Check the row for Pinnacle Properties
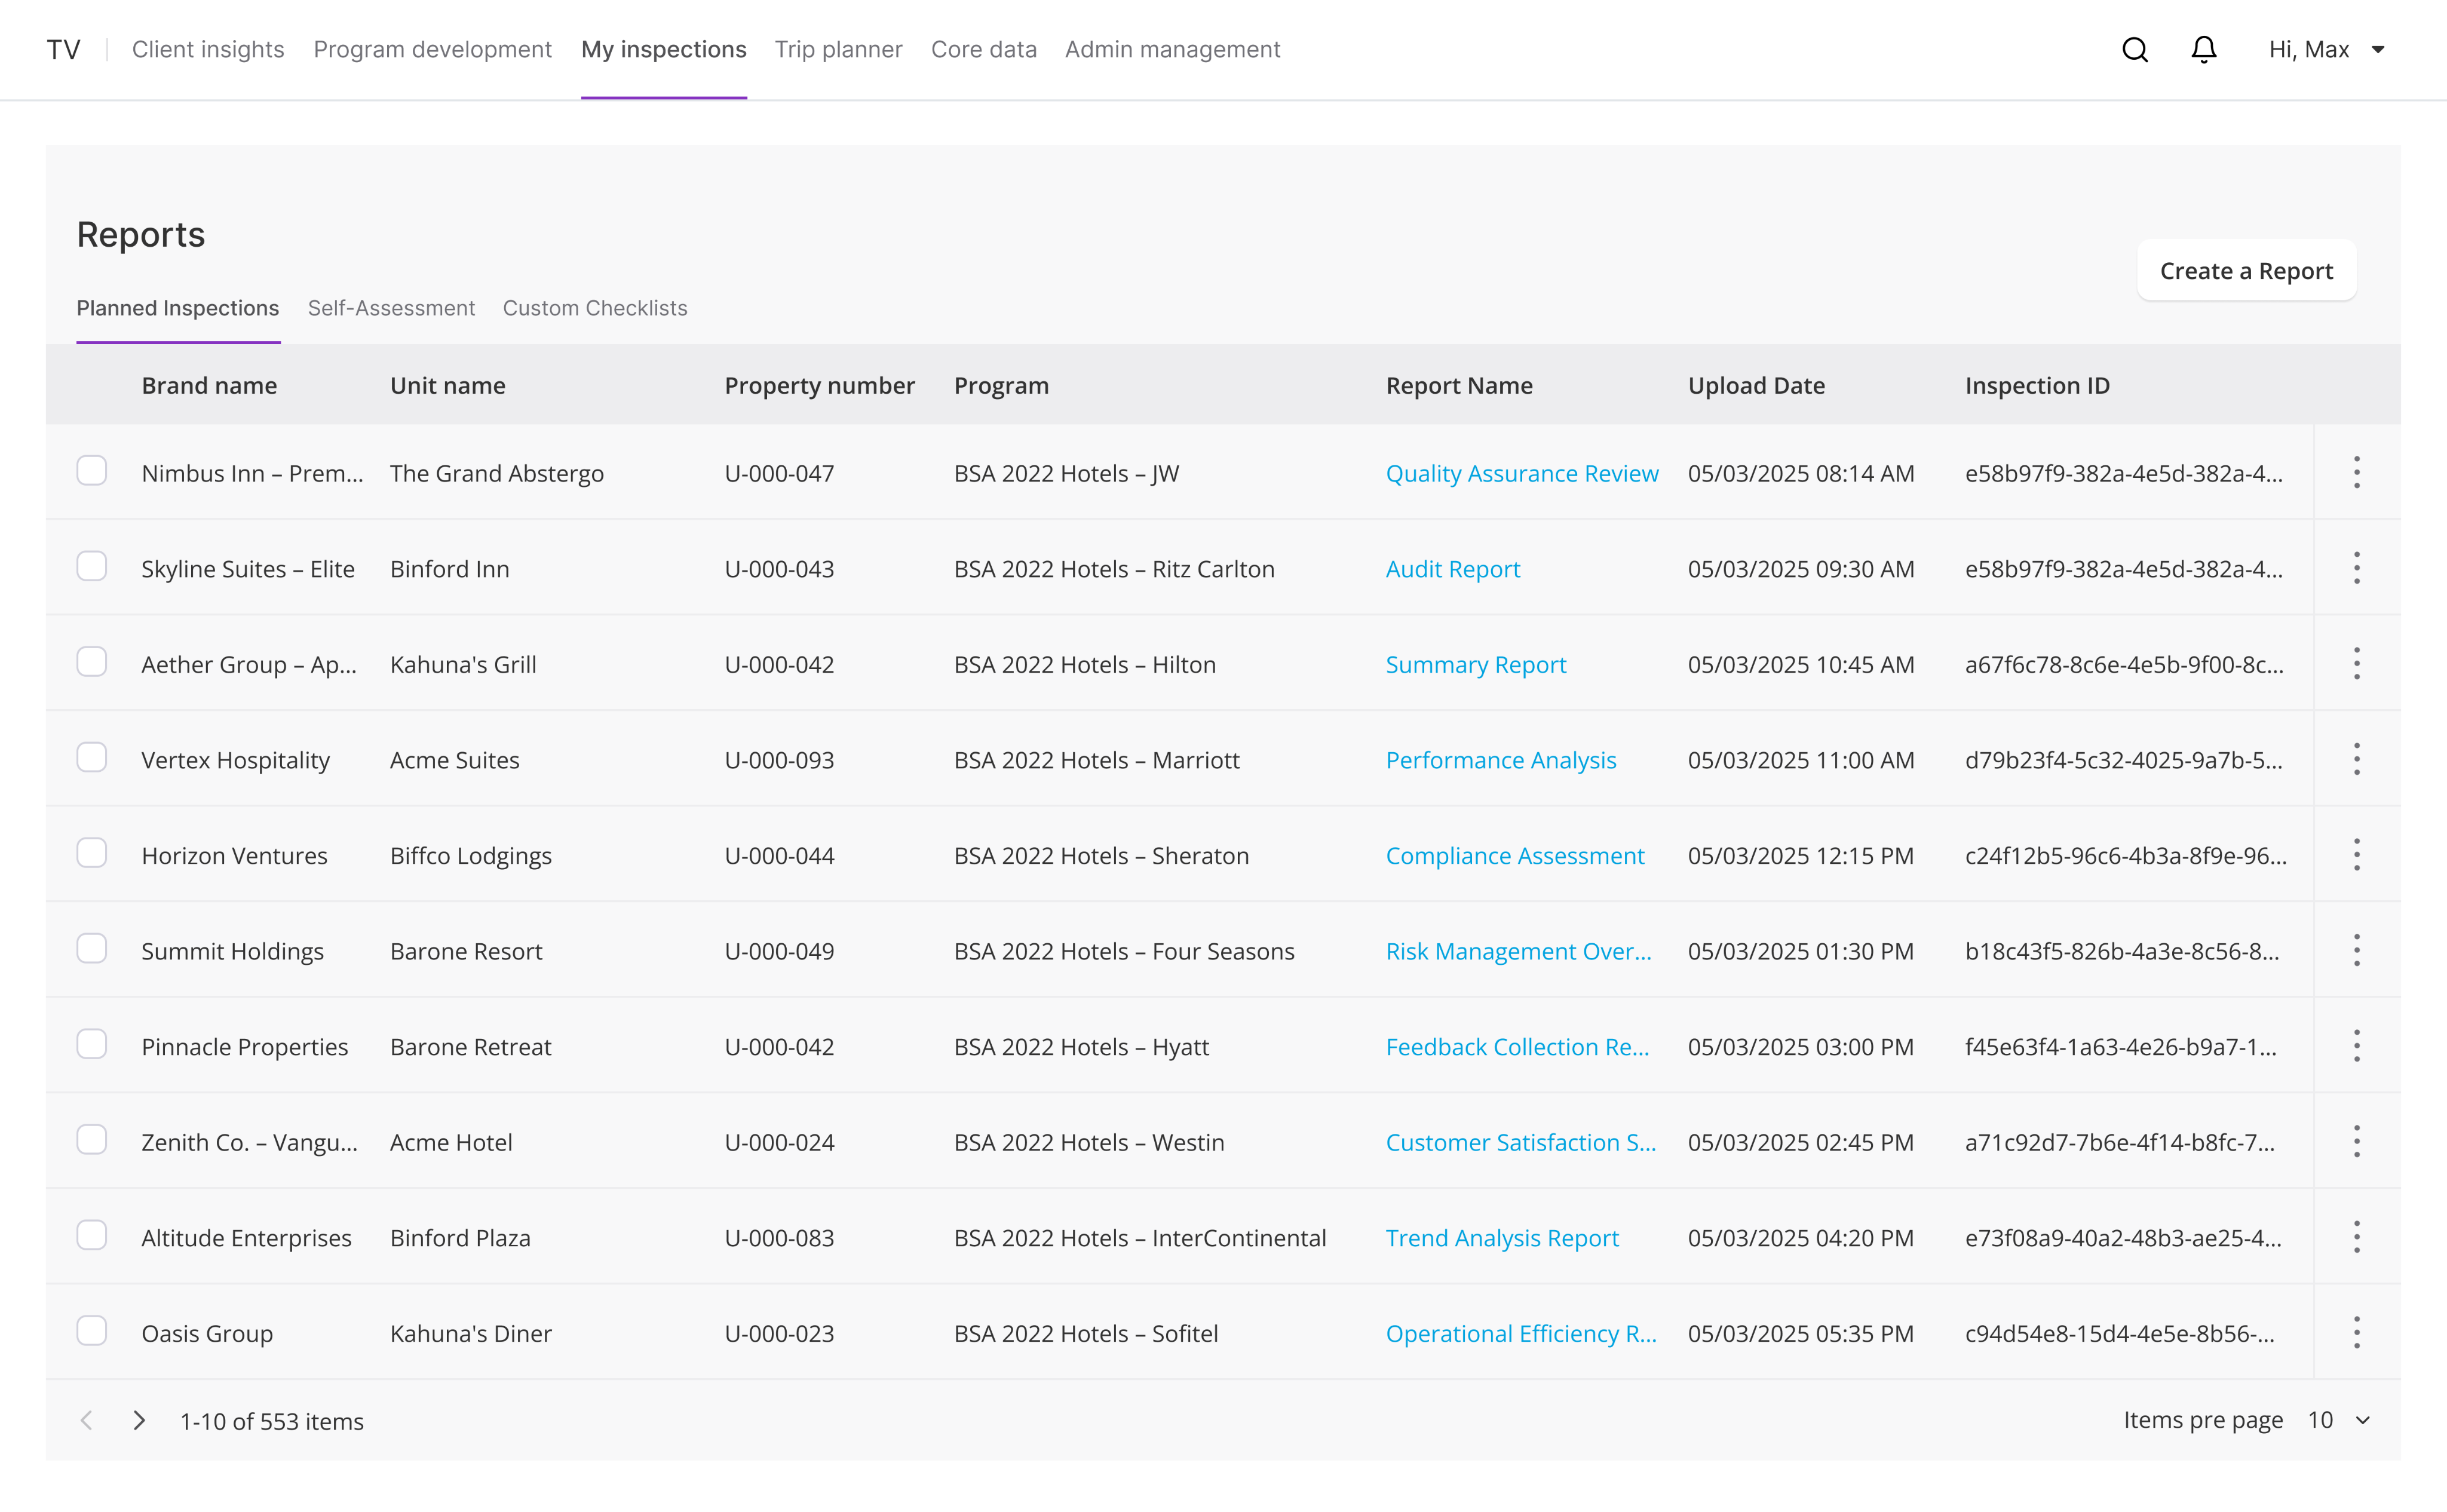Screen dimensions: 2447x1512 coord(91,1043)
